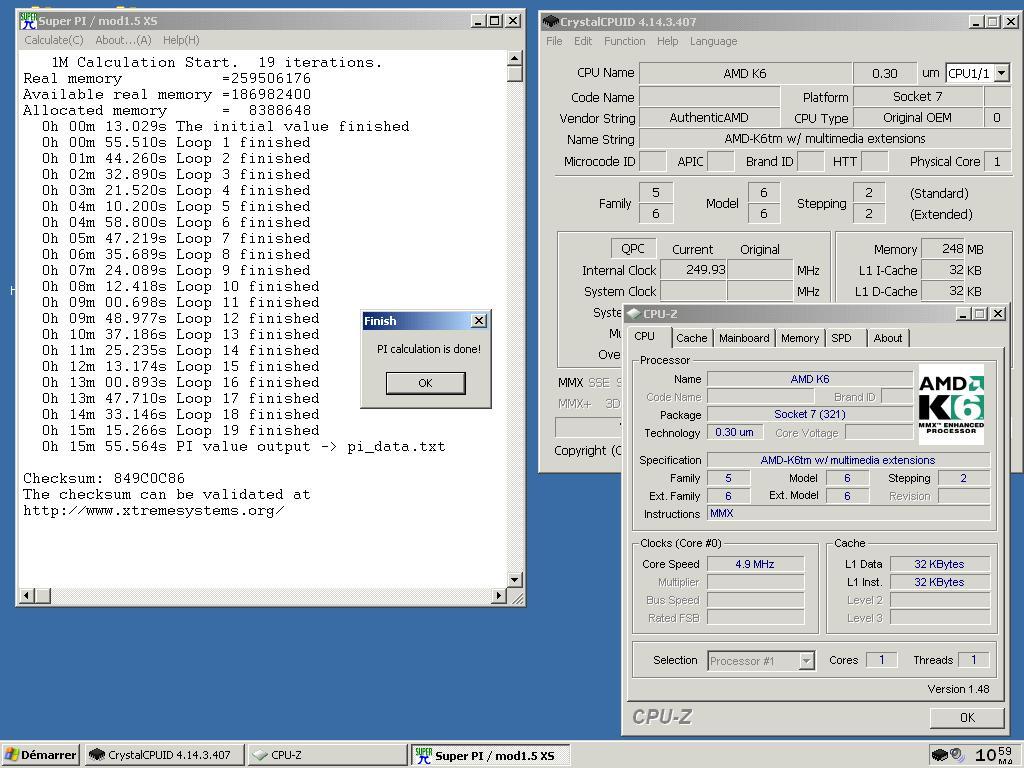Click the taskbar clock showing 10:59
The image size is (1024, 768).
tap(993, 755)
